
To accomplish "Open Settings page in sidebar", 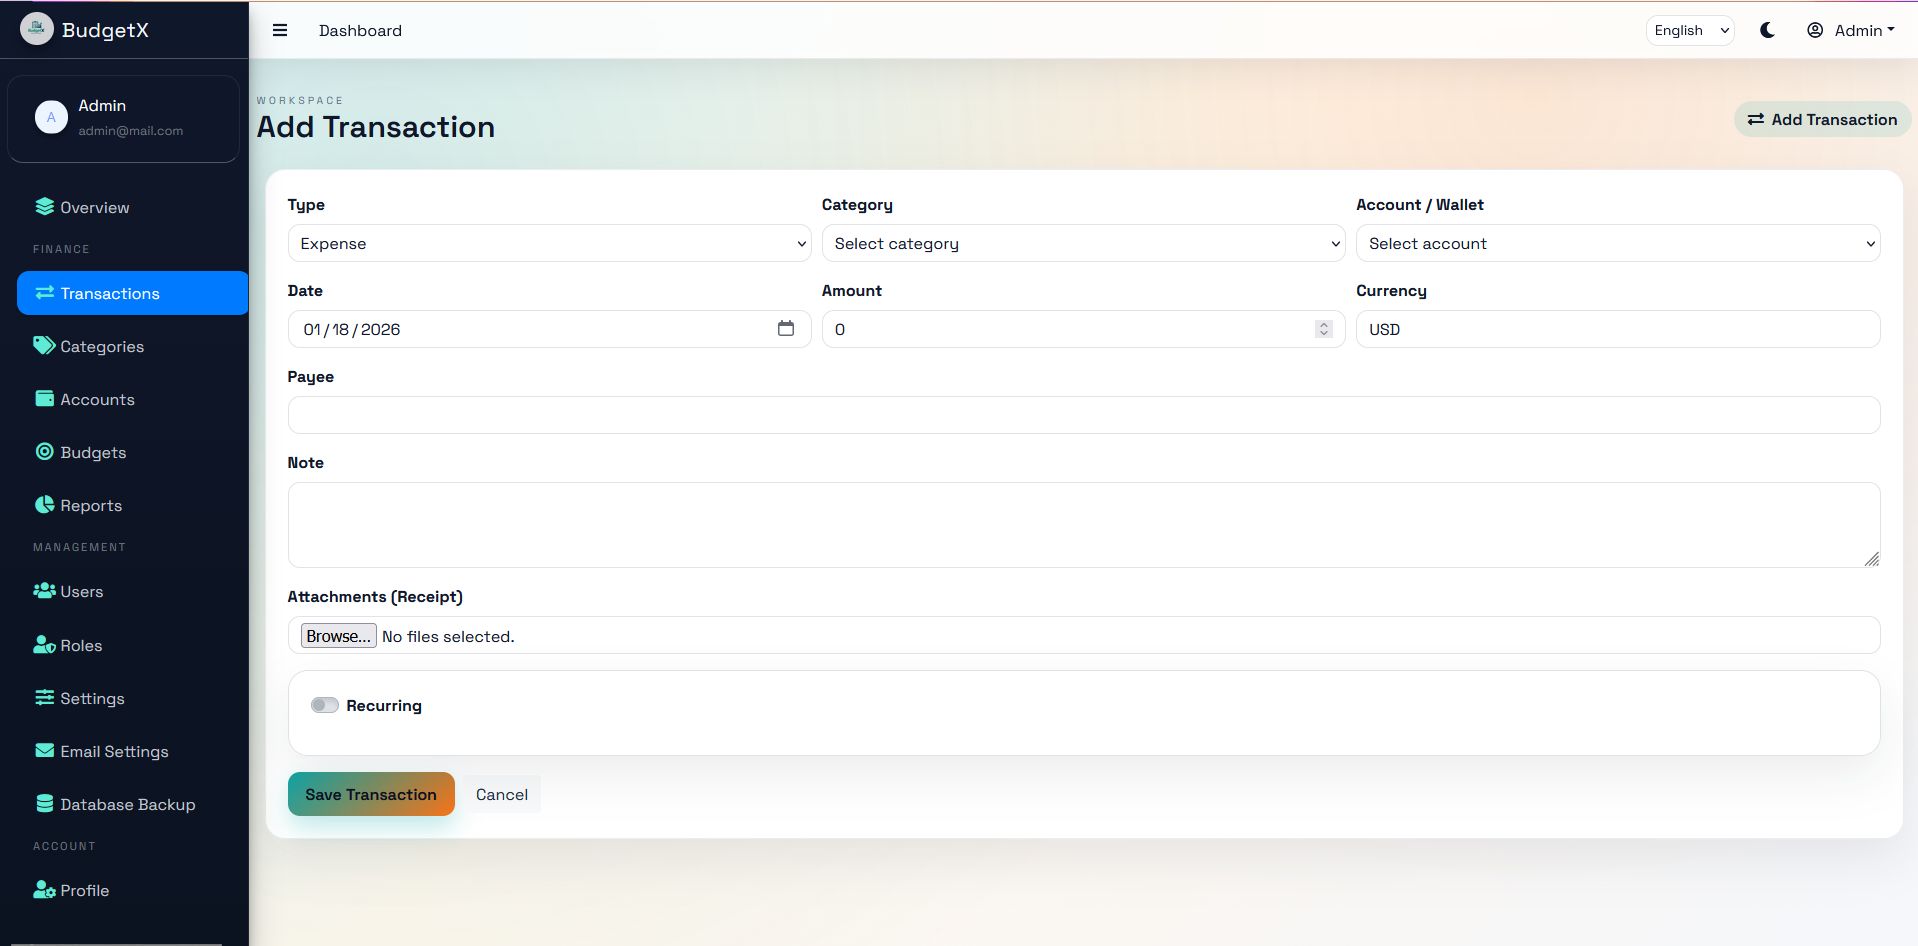I will [x=132, y=698].
